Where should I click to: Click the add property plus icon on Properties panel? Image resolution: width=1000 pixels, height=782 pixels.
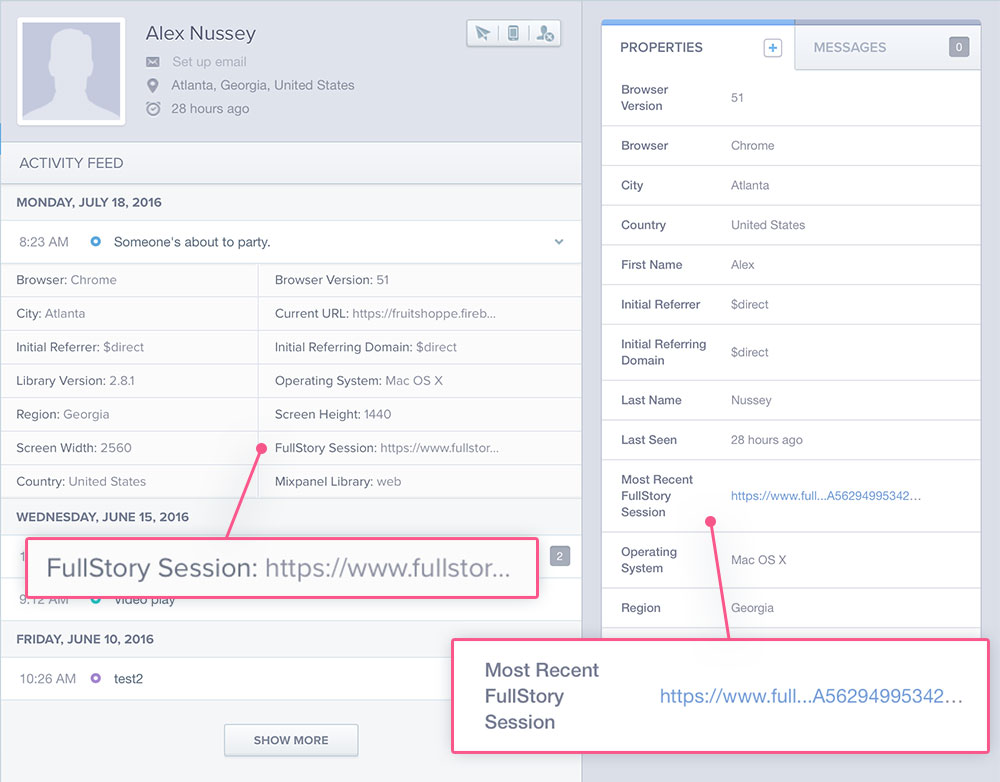[771, 46]
